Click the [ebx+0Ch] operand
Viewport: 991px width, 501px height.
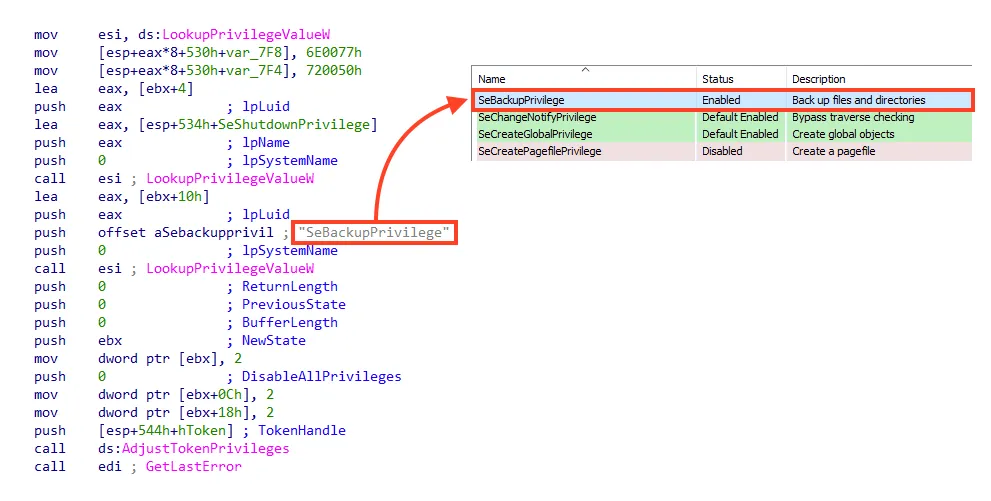tap(214, 395)
